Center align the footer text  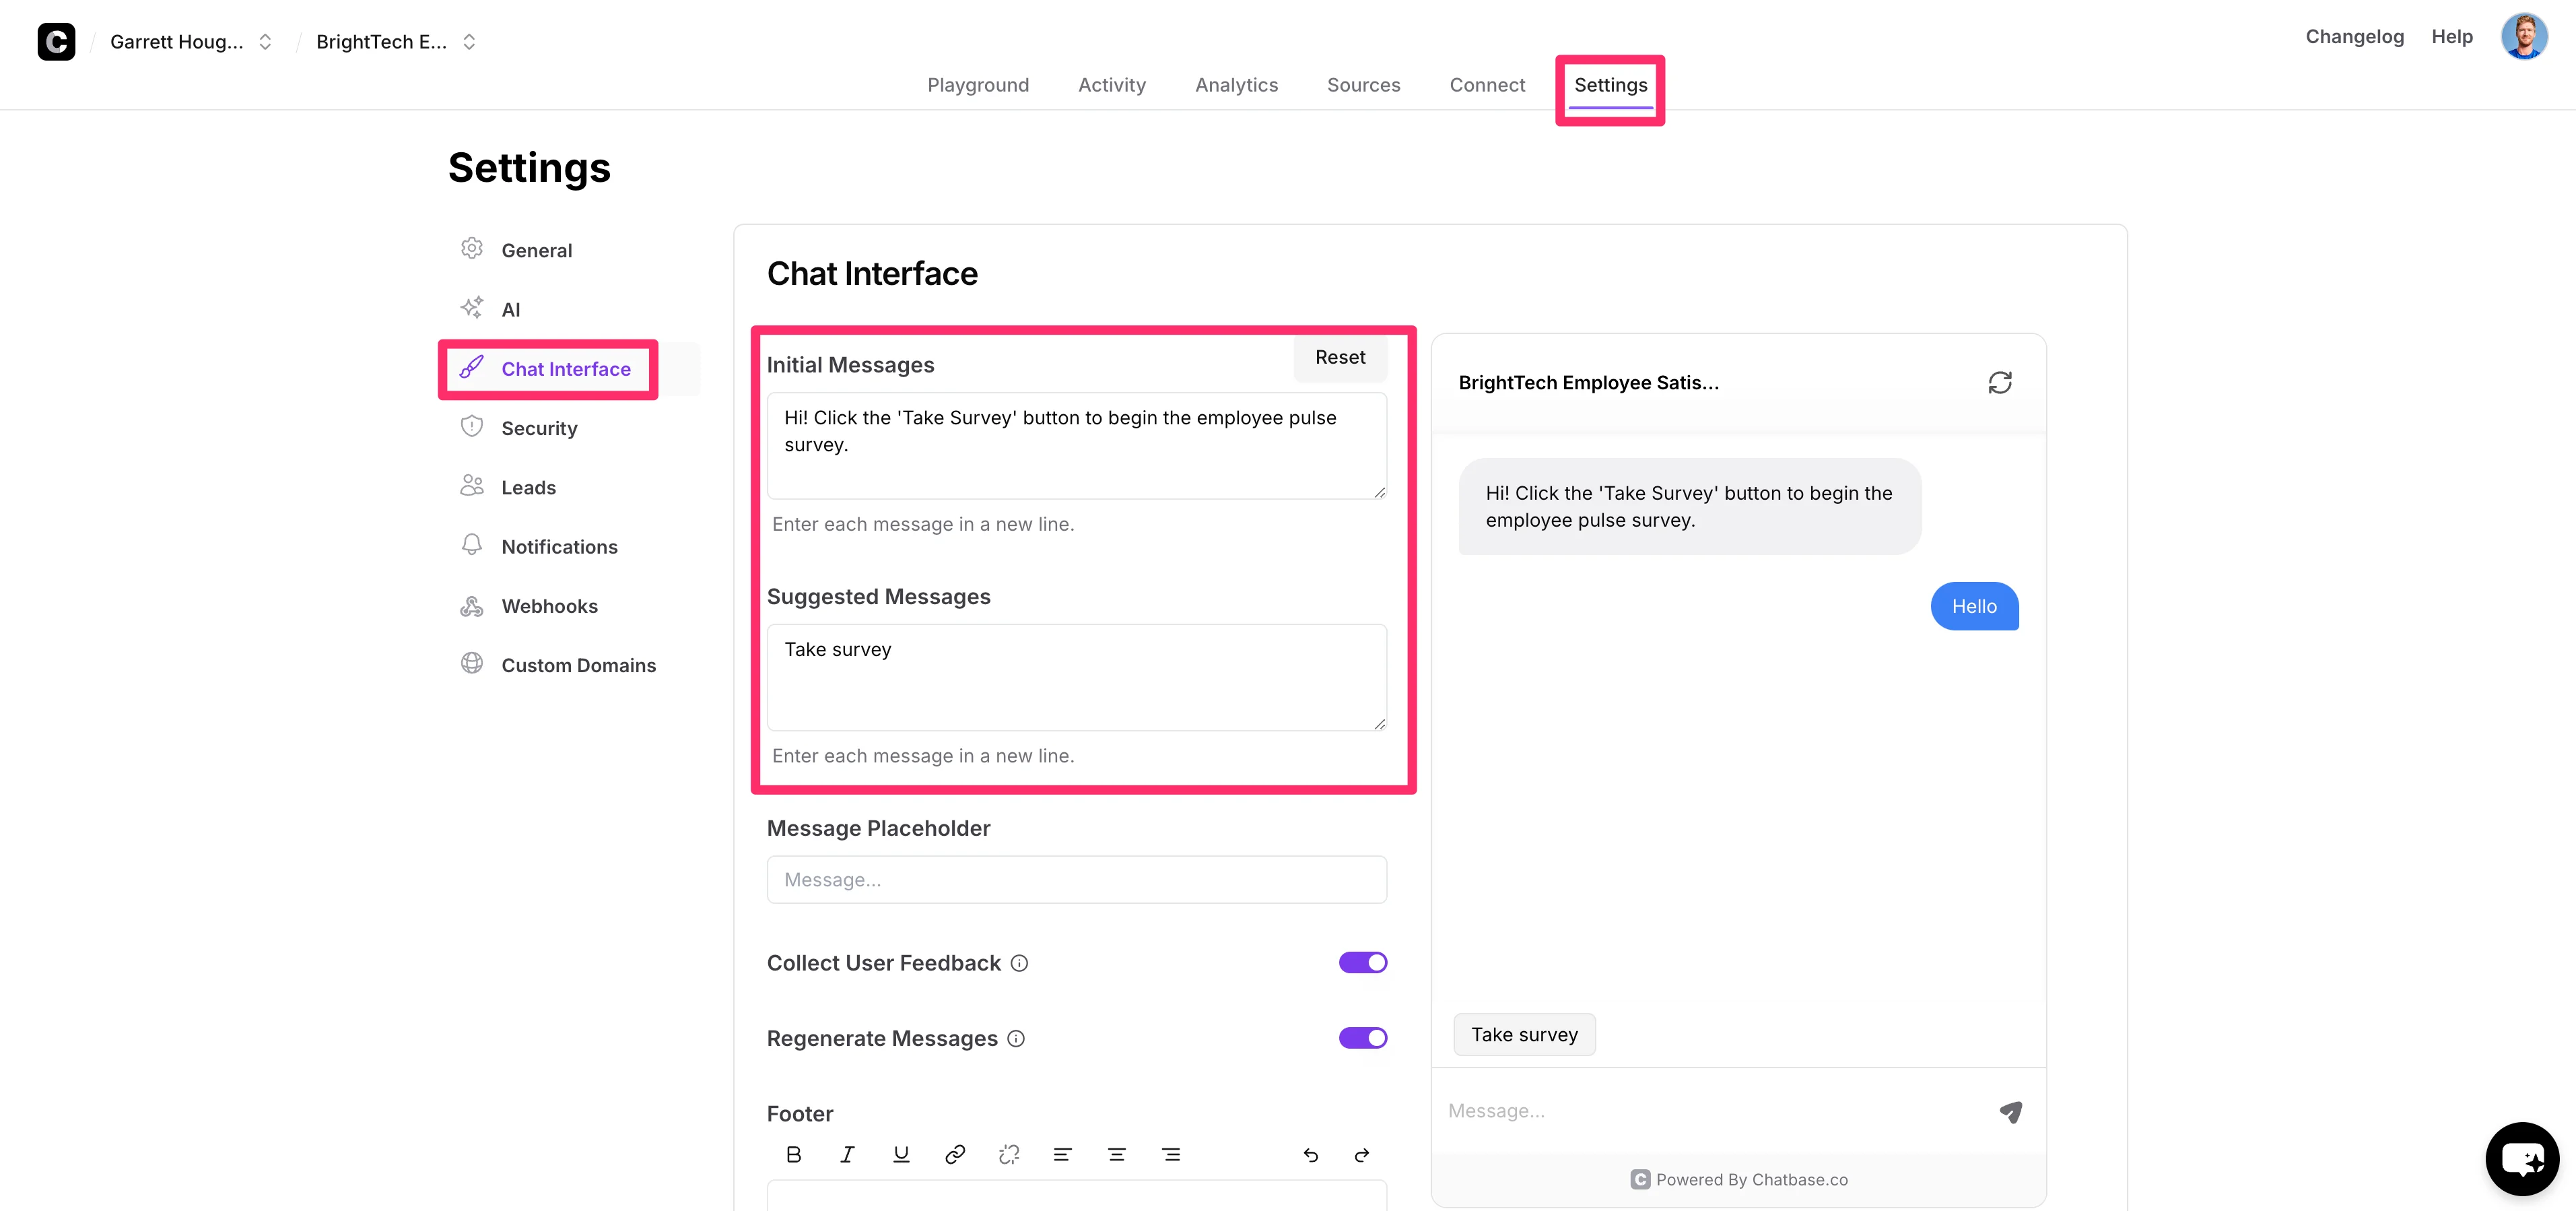point(1116,1154)
